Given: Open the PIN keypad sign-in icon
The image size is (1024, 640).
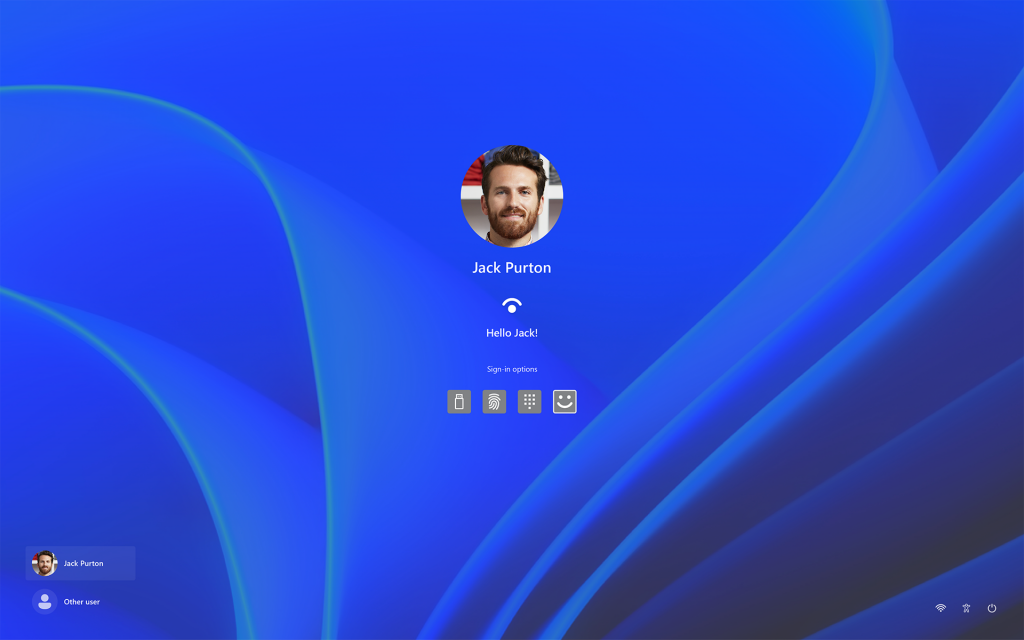Looking at the screenshot, I should (x=529, y=401).
